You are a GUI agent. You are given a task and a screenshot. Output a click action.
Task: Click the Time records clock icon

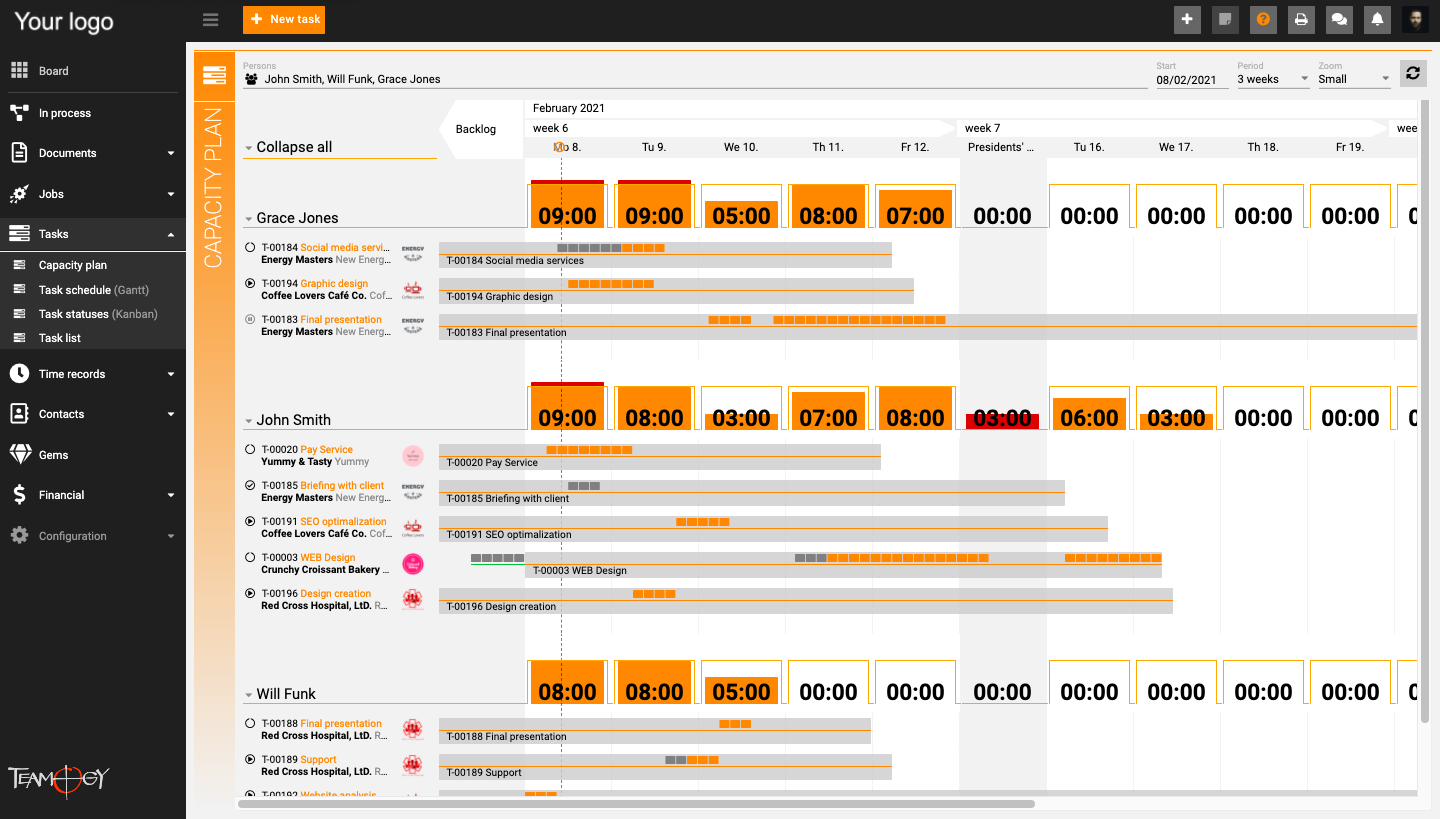19,374
